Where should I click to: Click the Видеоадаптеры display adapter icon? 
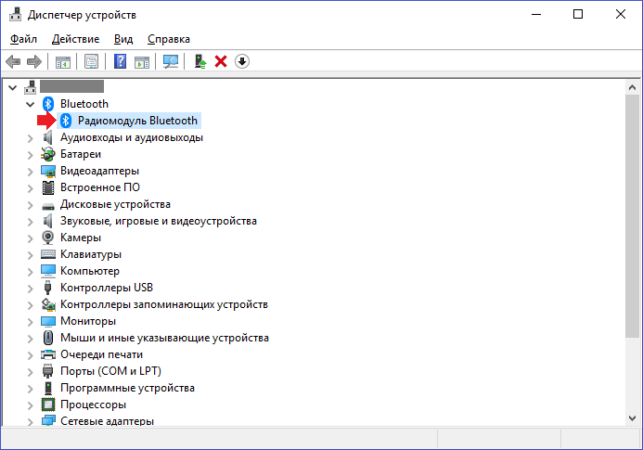pyautogui.click(x=48, y=171)
